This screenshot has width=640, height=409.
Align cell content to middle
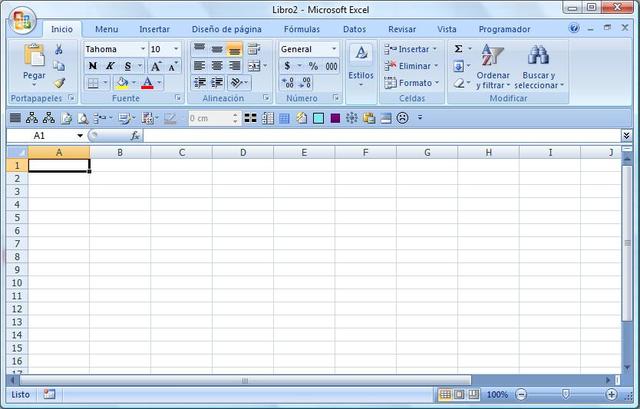[217, 49]
